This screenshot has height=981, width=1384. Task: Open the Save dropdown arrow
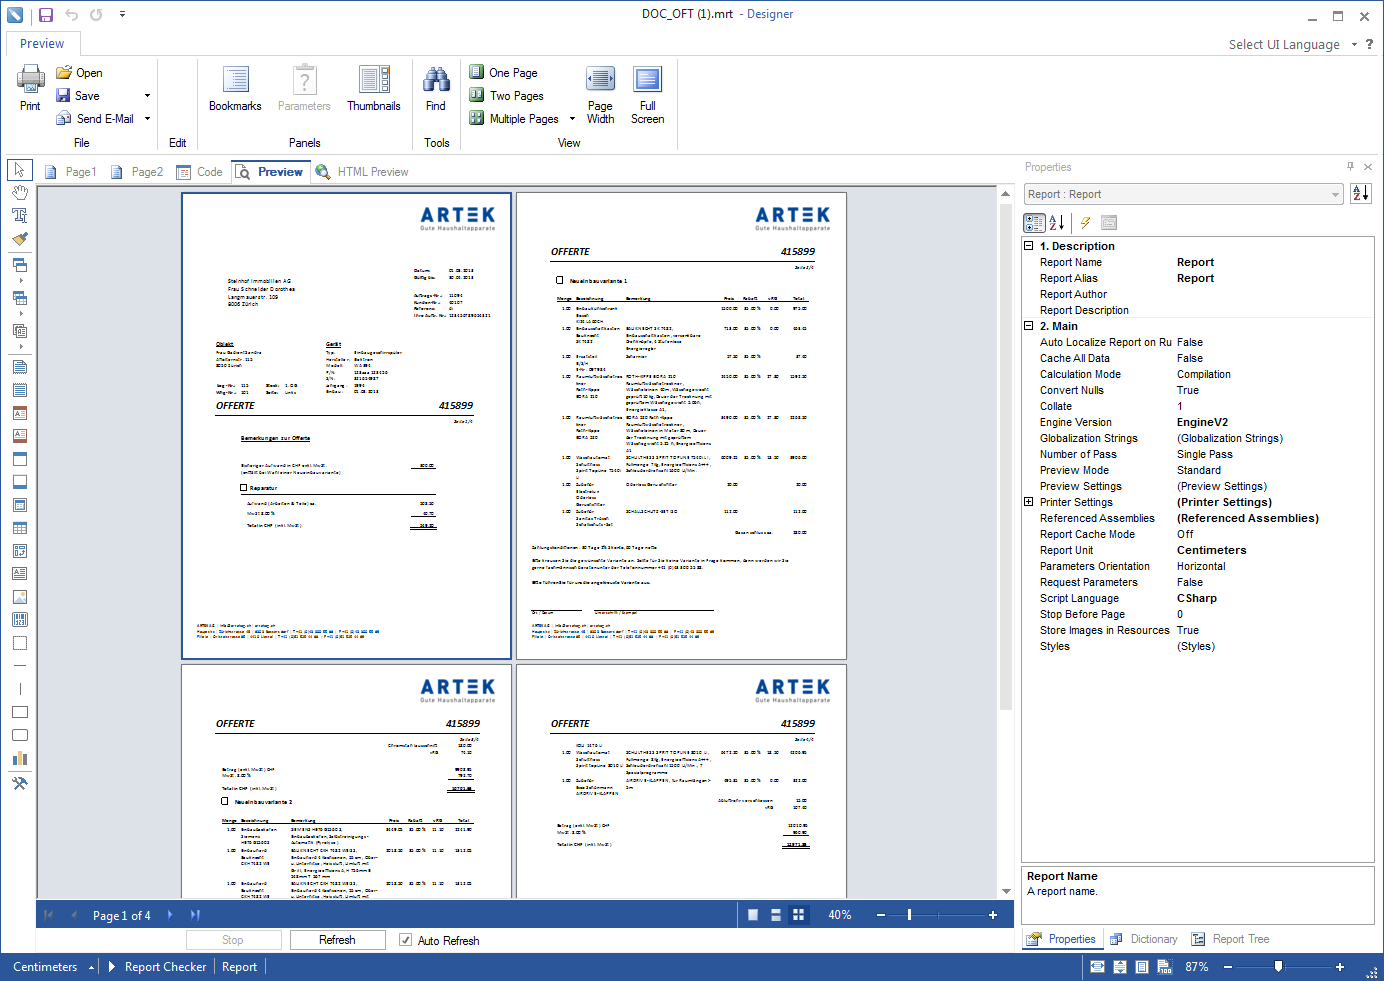147,96
